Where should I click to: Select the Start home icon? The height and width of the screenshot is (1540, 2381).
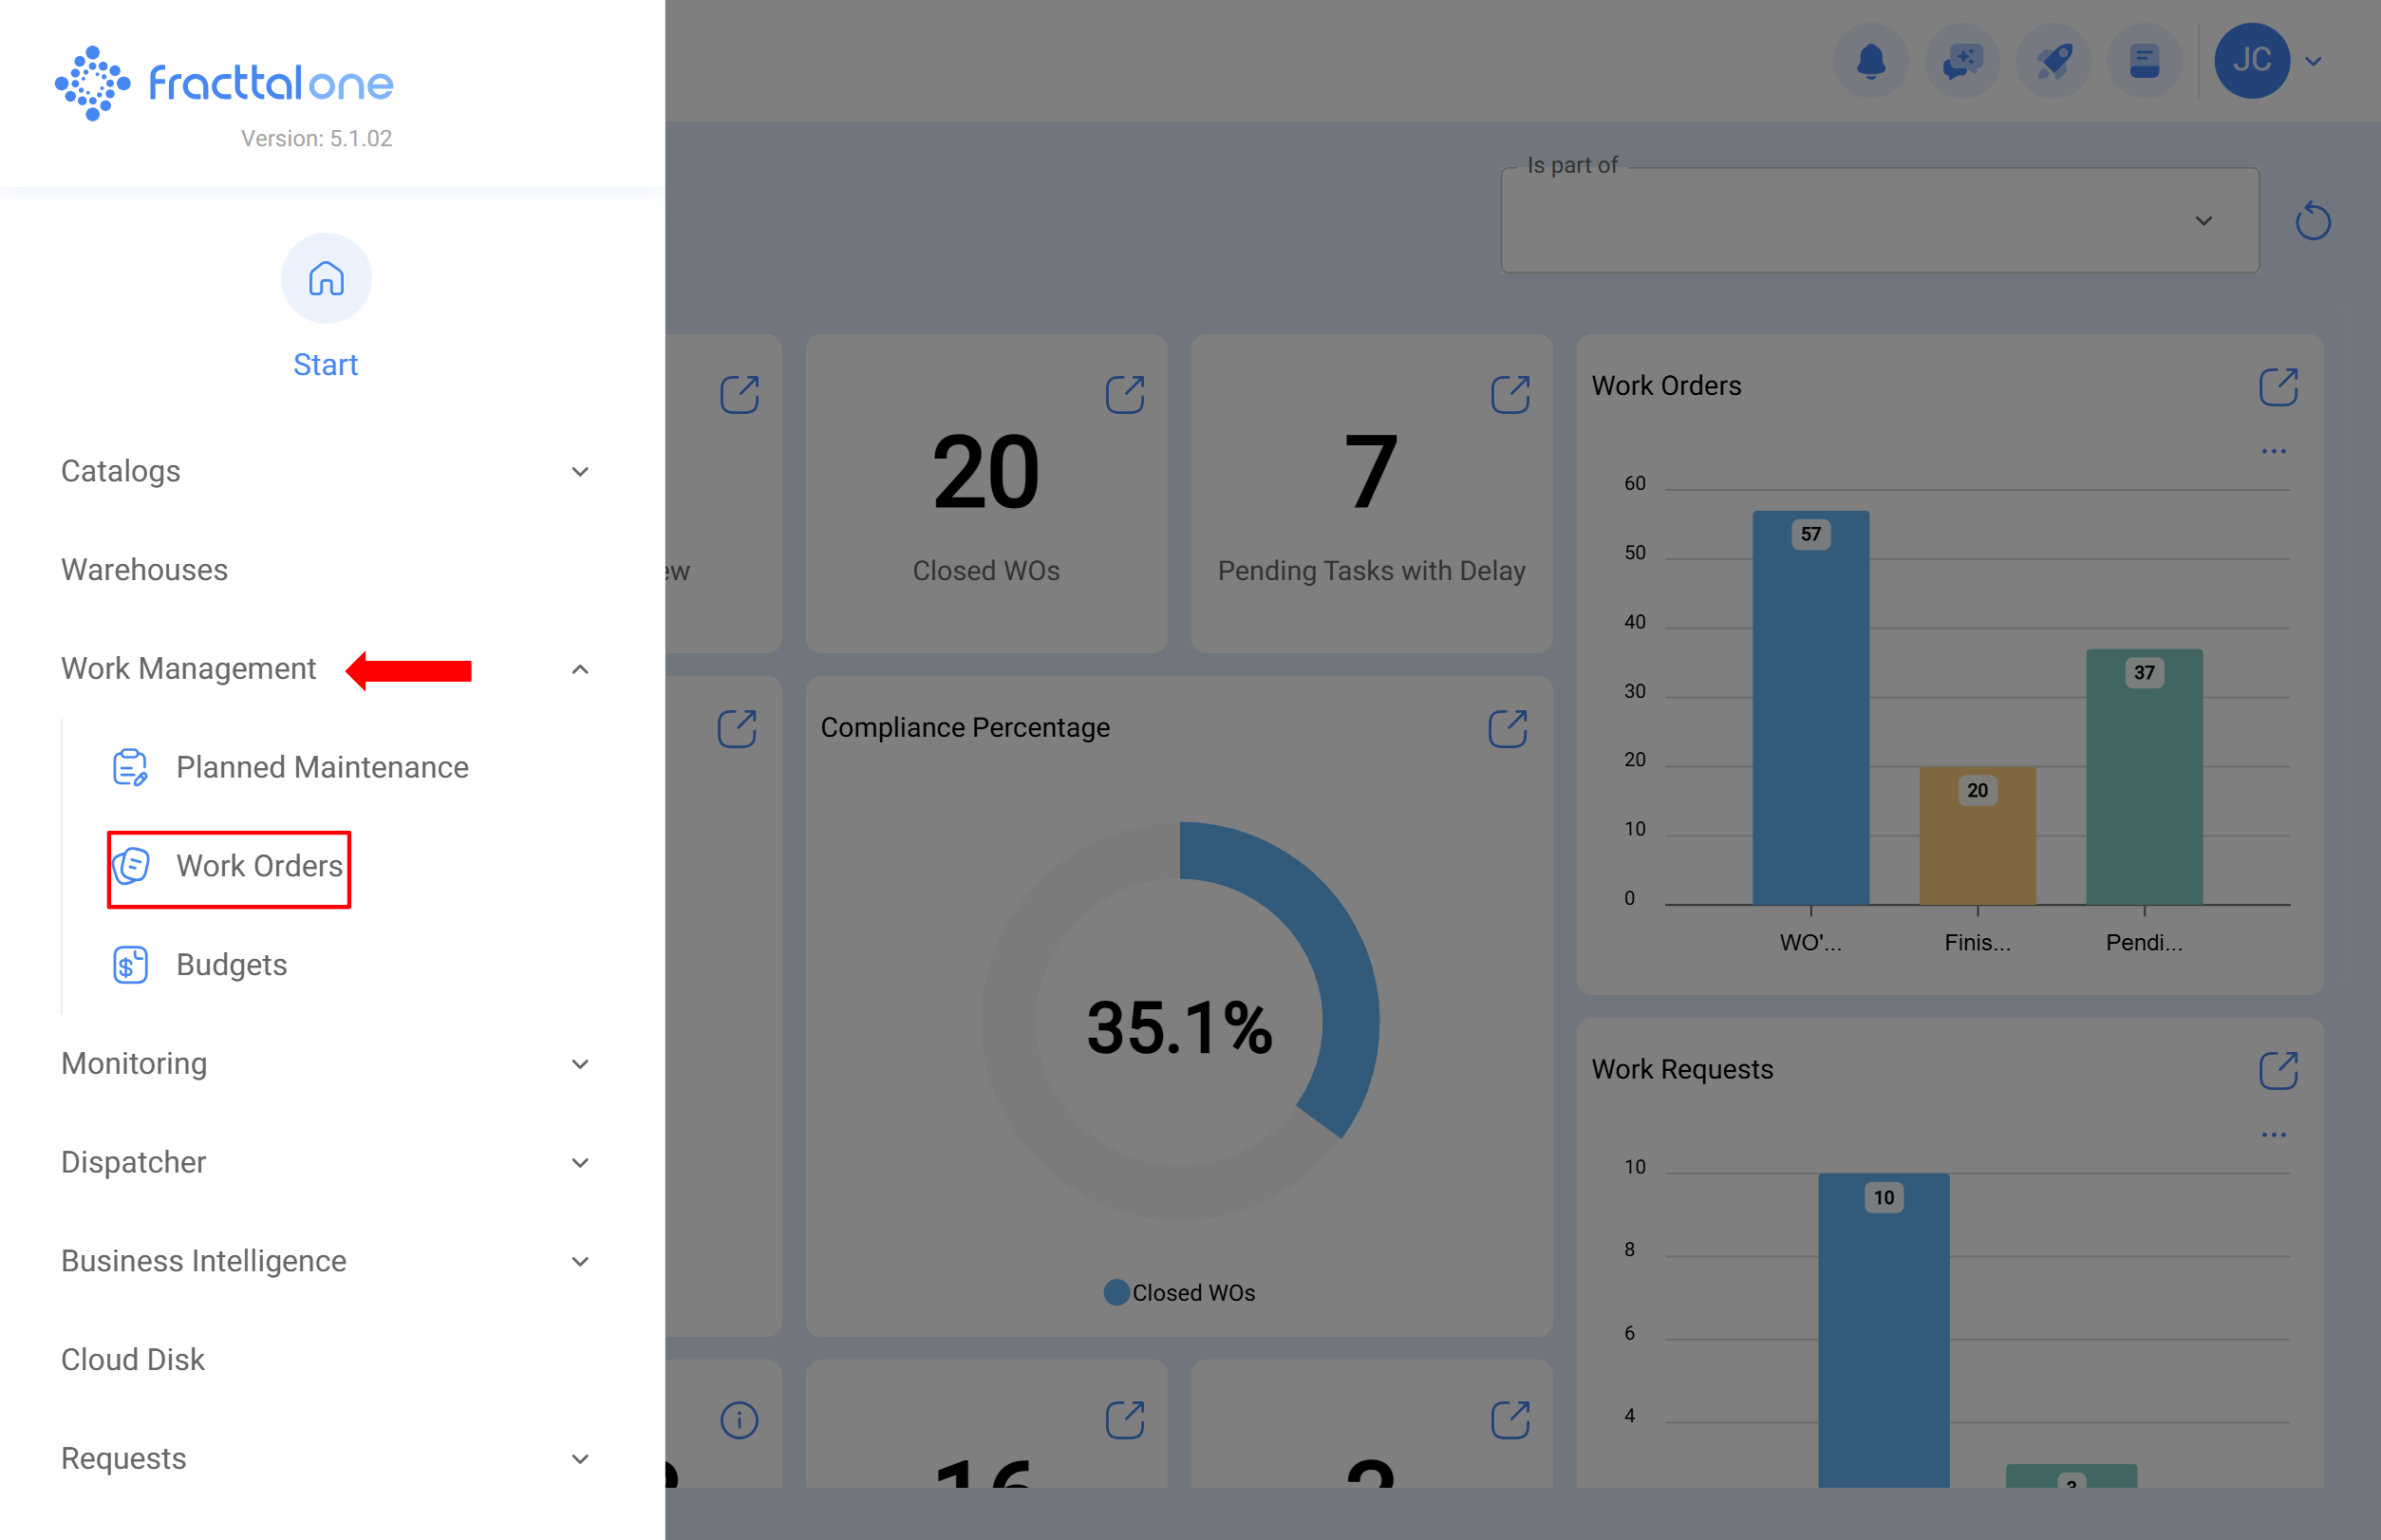pos(326,279)
